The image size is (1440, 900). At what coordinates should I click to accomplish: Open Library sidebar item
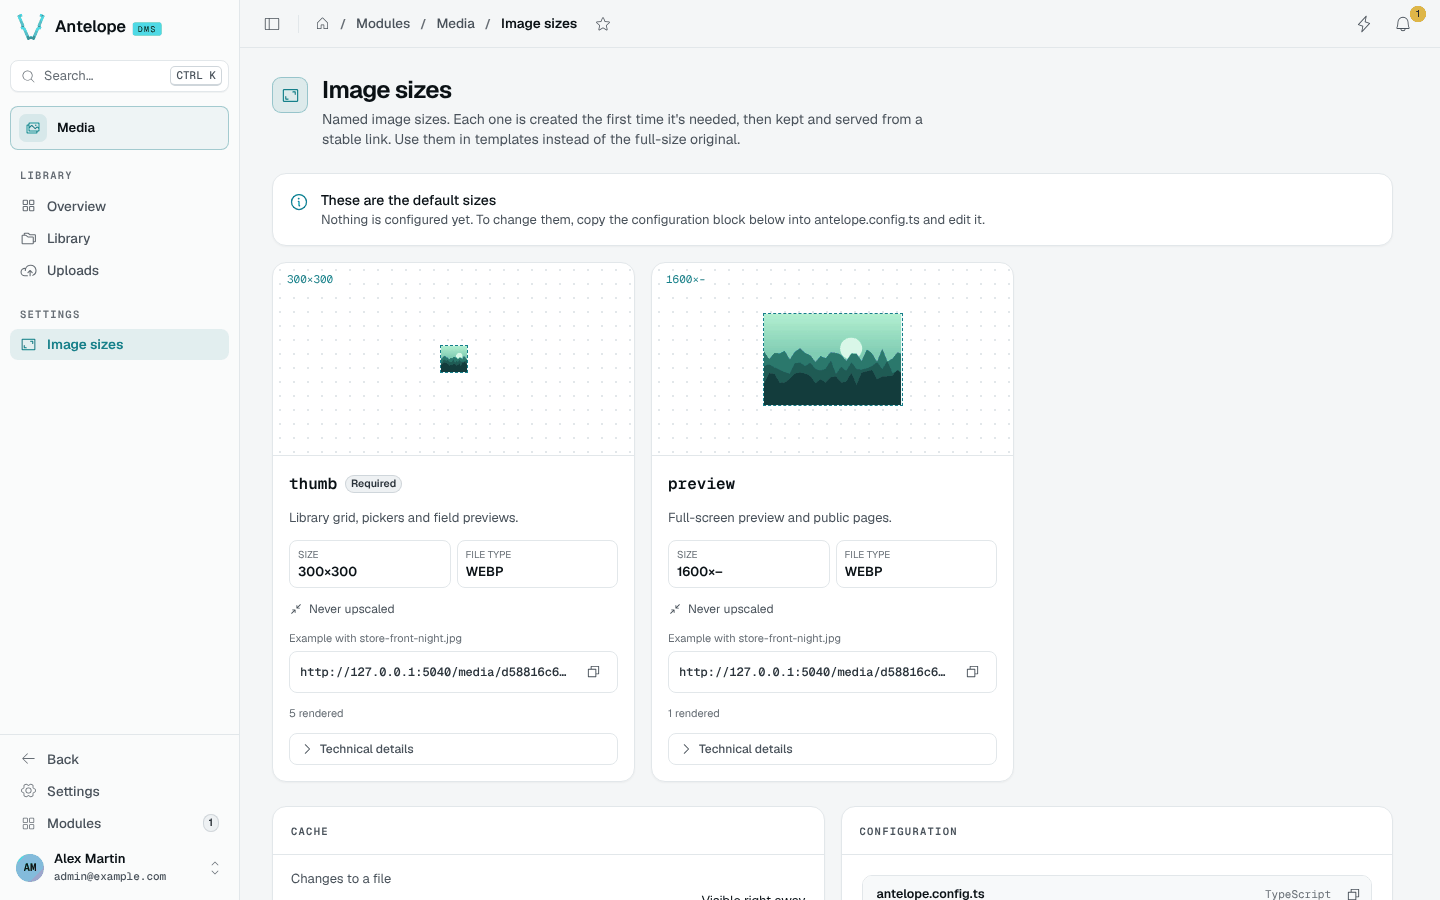coord(119,238)
